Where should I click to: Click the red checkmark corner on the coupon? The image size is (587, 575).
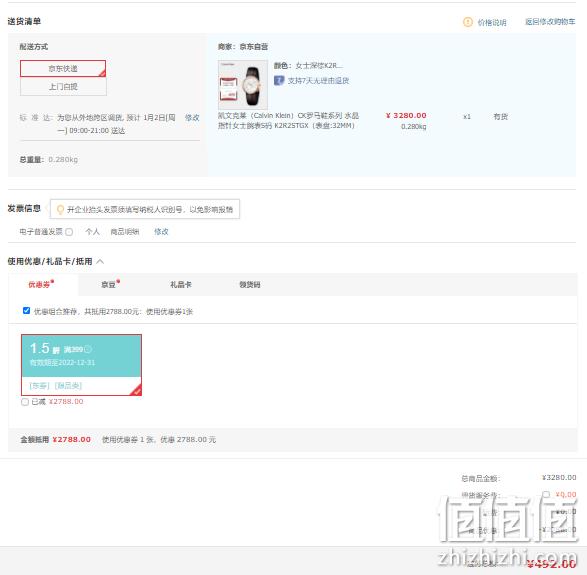137,390
